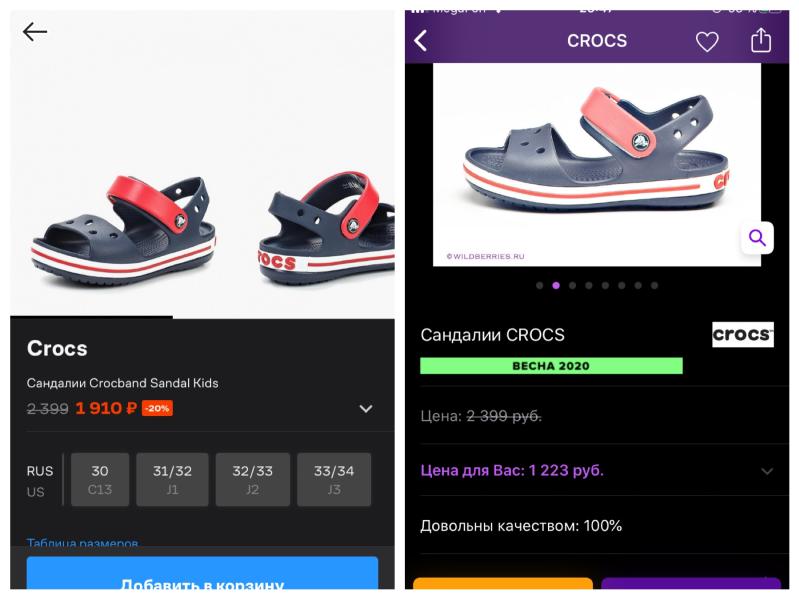The width and height of the screenshot is (799, 600).
Task: Go back using the white chevron in purple header
Action: [421, 41]
